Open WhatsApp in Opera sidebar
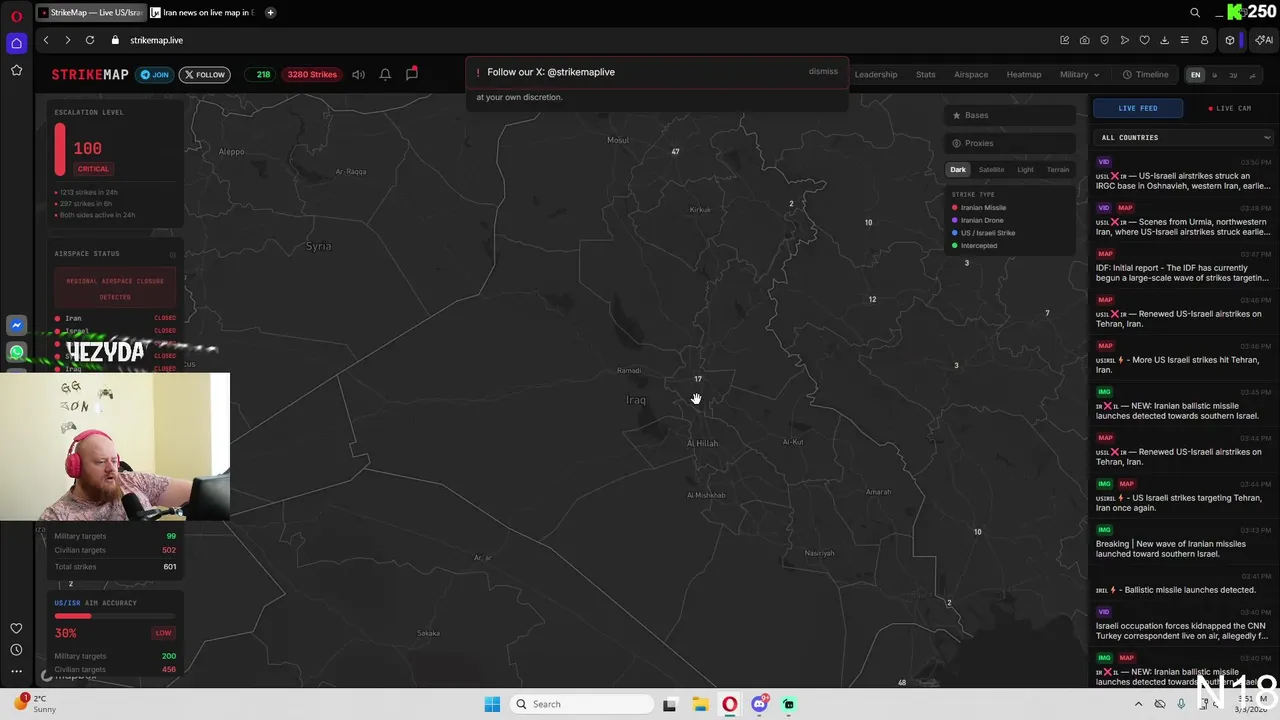1280x720 pixels. click(16, 352)
